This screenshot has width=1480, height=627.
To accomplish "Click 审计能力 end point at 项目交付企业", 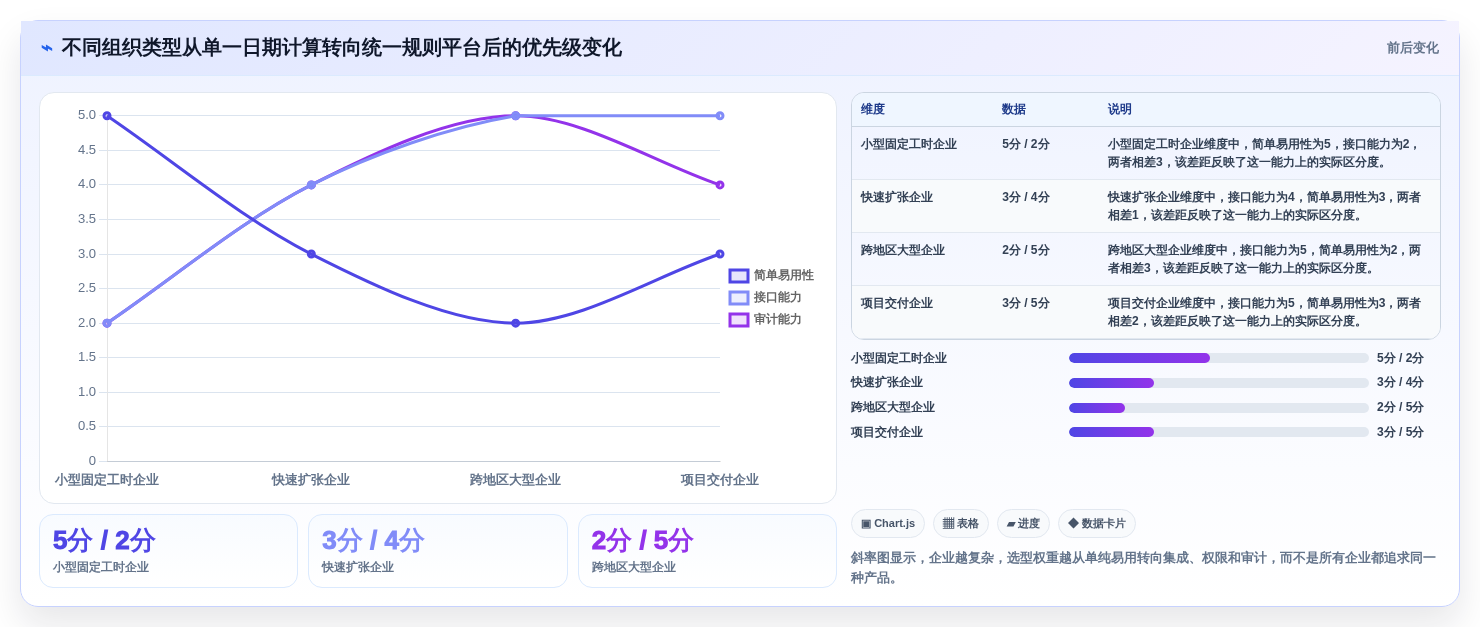I will (720, 185).
